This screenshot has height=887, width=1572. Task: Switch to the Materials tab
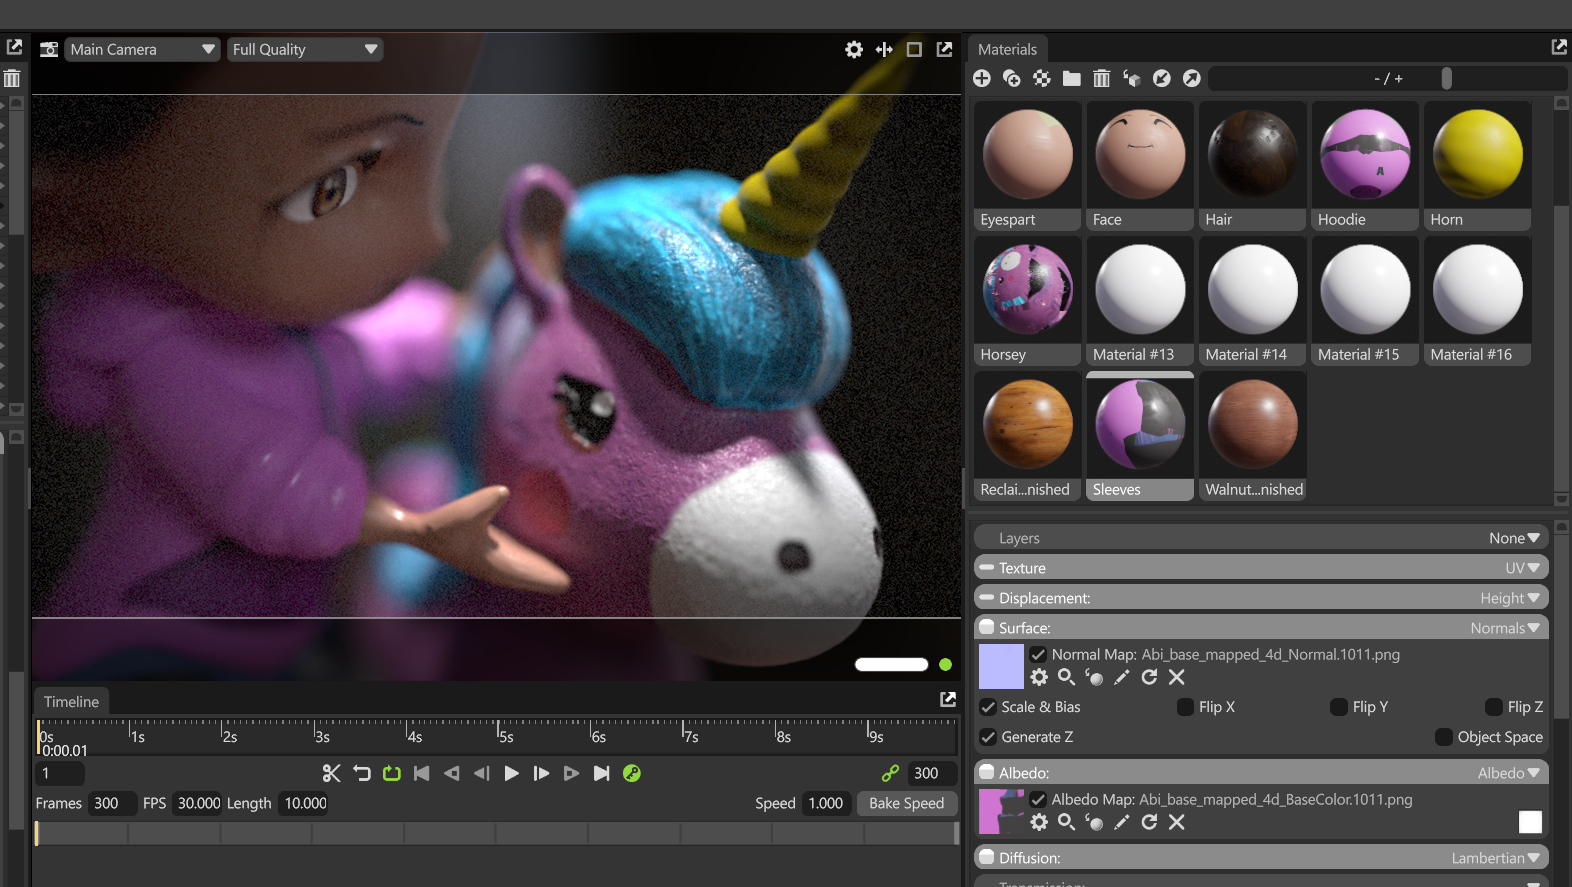[1007, 49]
